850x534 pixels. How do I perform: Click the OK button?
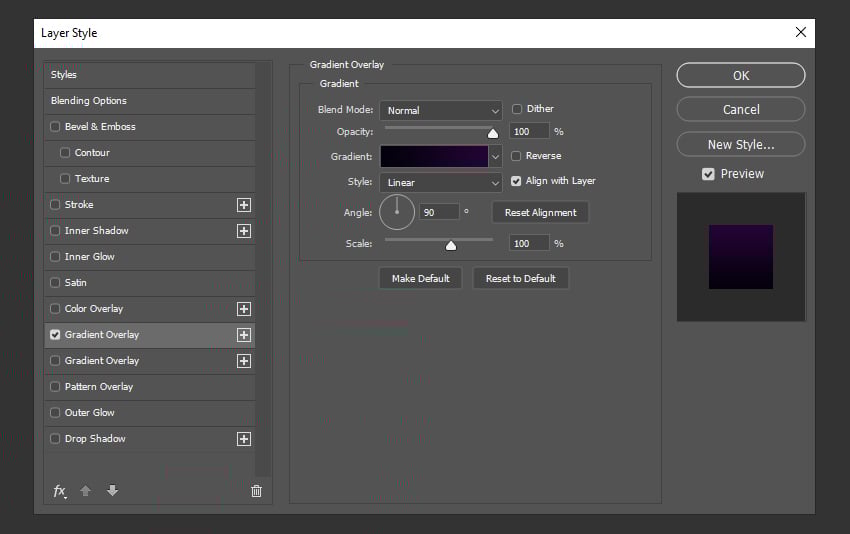click(741, 75)
